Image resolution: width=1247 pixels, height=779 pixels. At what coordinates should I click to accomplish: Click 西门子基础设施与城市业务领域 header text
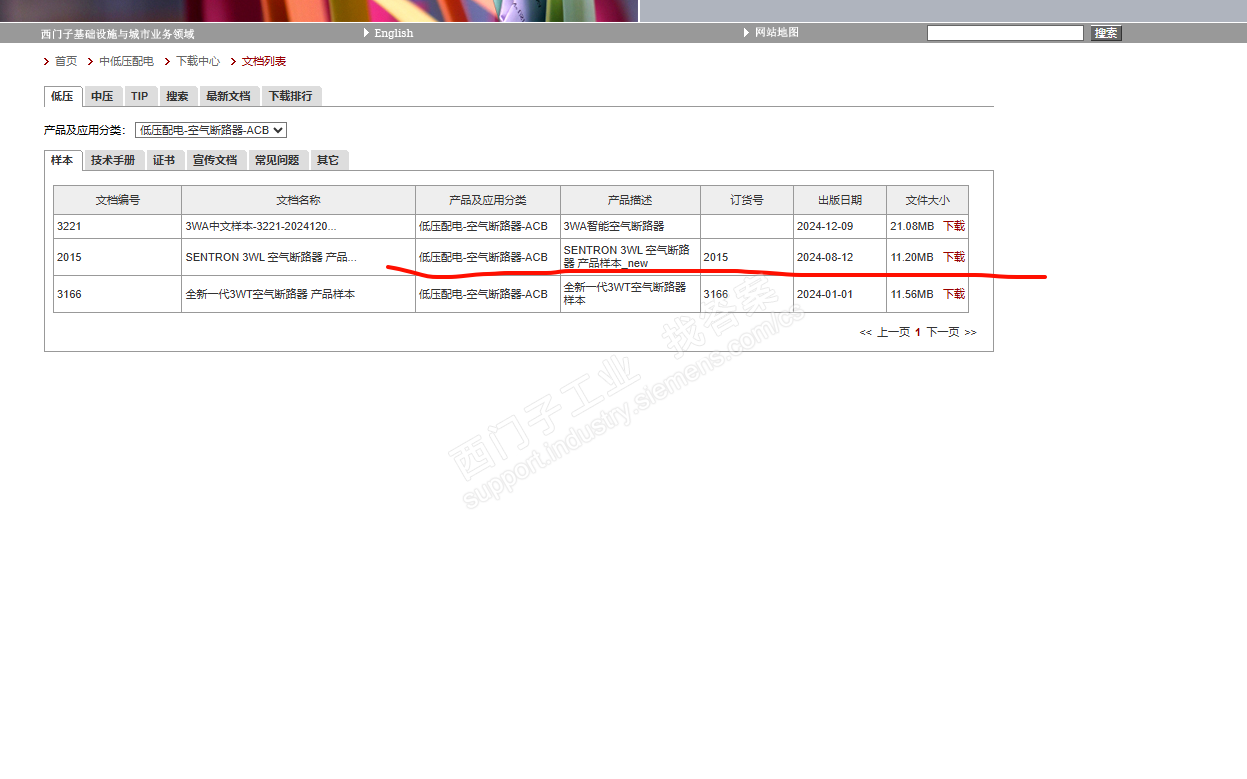[x=118, y=34]
